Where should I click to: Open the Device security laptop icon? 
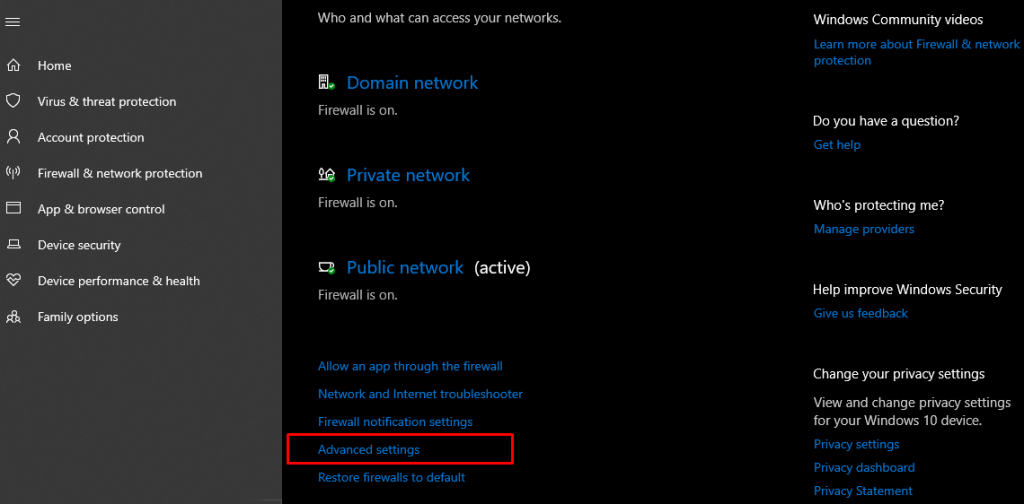pyautogui.click(x=13, y=245)
